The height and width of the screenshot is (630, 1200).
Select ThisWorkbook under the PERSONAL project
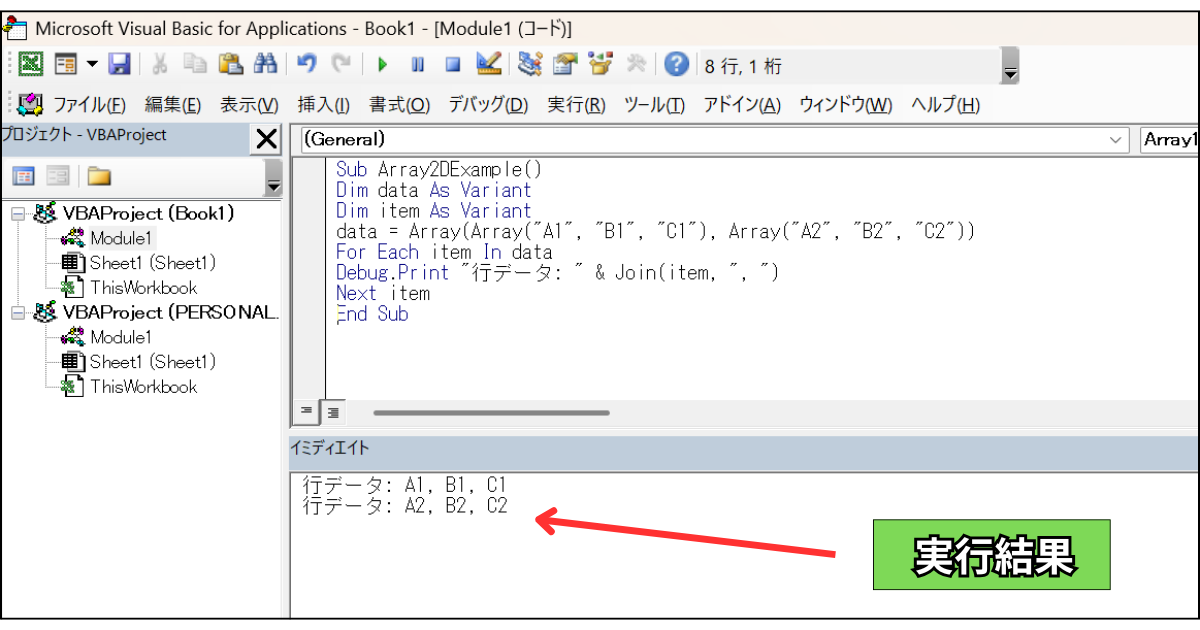[144, 387]
